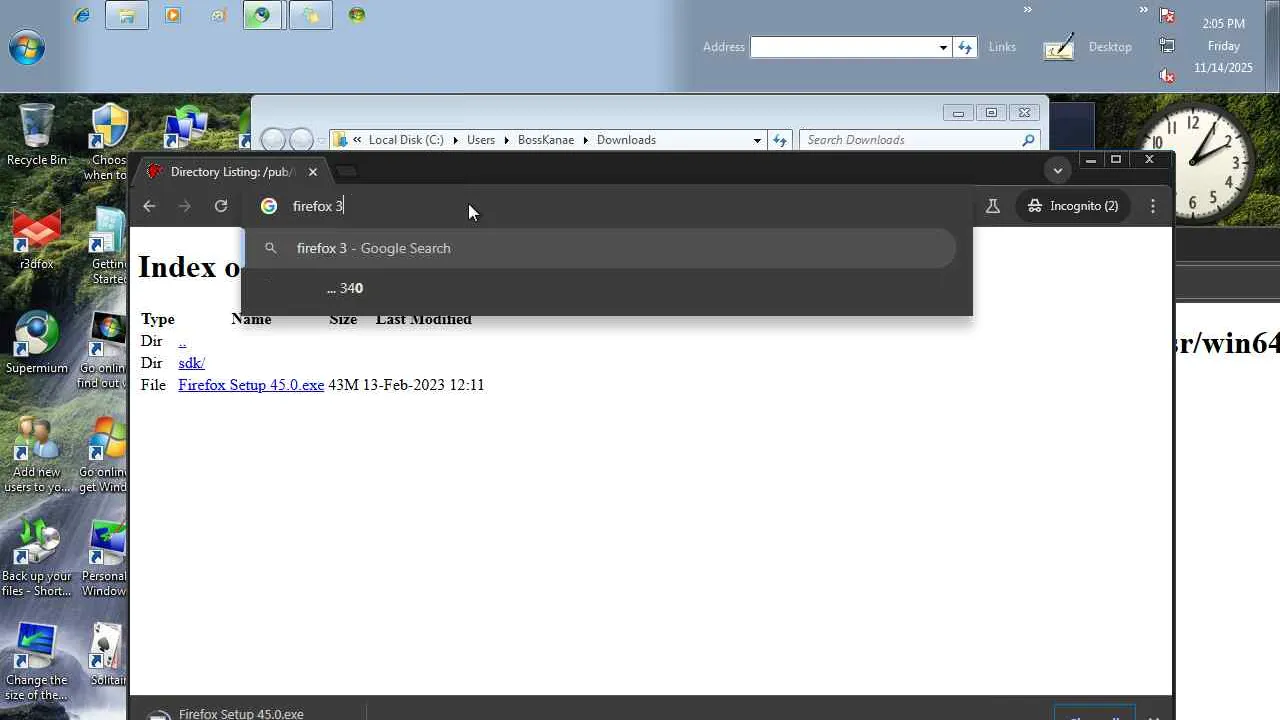This screenshot has width=1280, height=720.
Task: Open Recycle Bin on the desktop
Action: tap(37, 136)
